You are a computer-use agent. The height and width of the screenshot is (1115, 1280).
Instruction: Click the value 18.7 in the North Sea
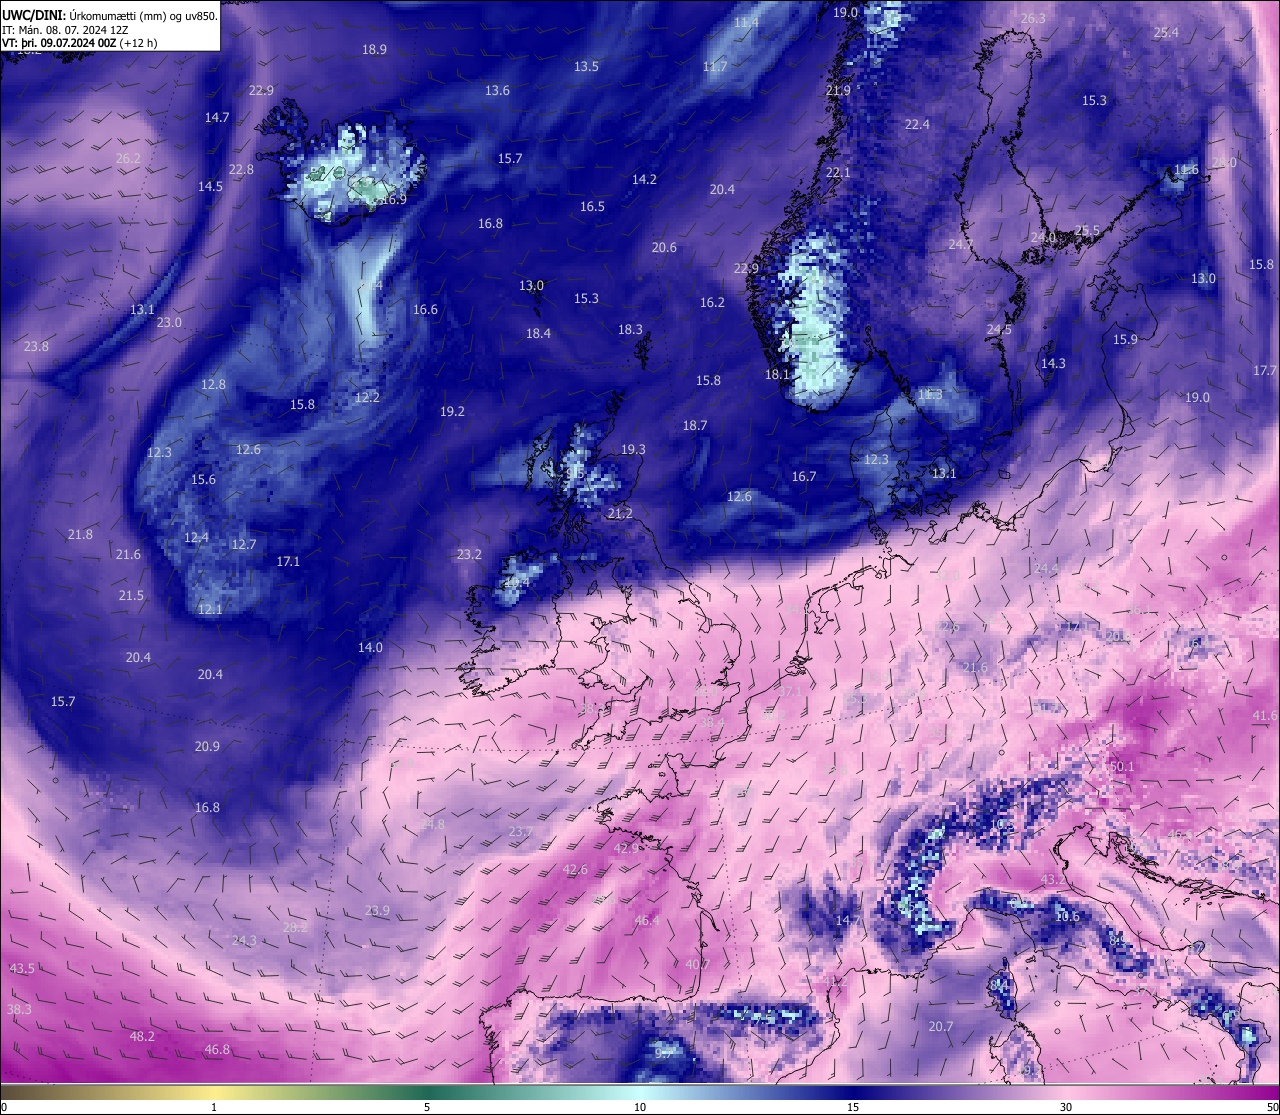click(x=695, y=425)
